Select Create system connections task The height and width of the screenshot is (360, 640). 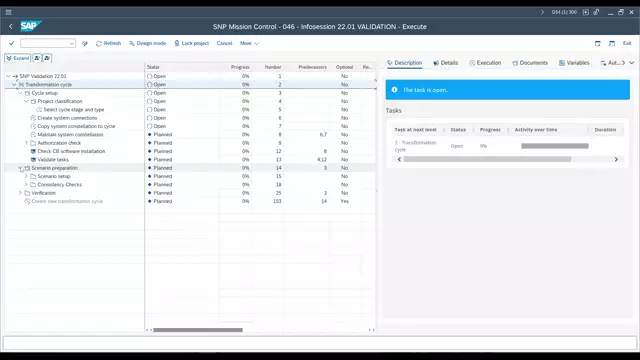[67, 118]
